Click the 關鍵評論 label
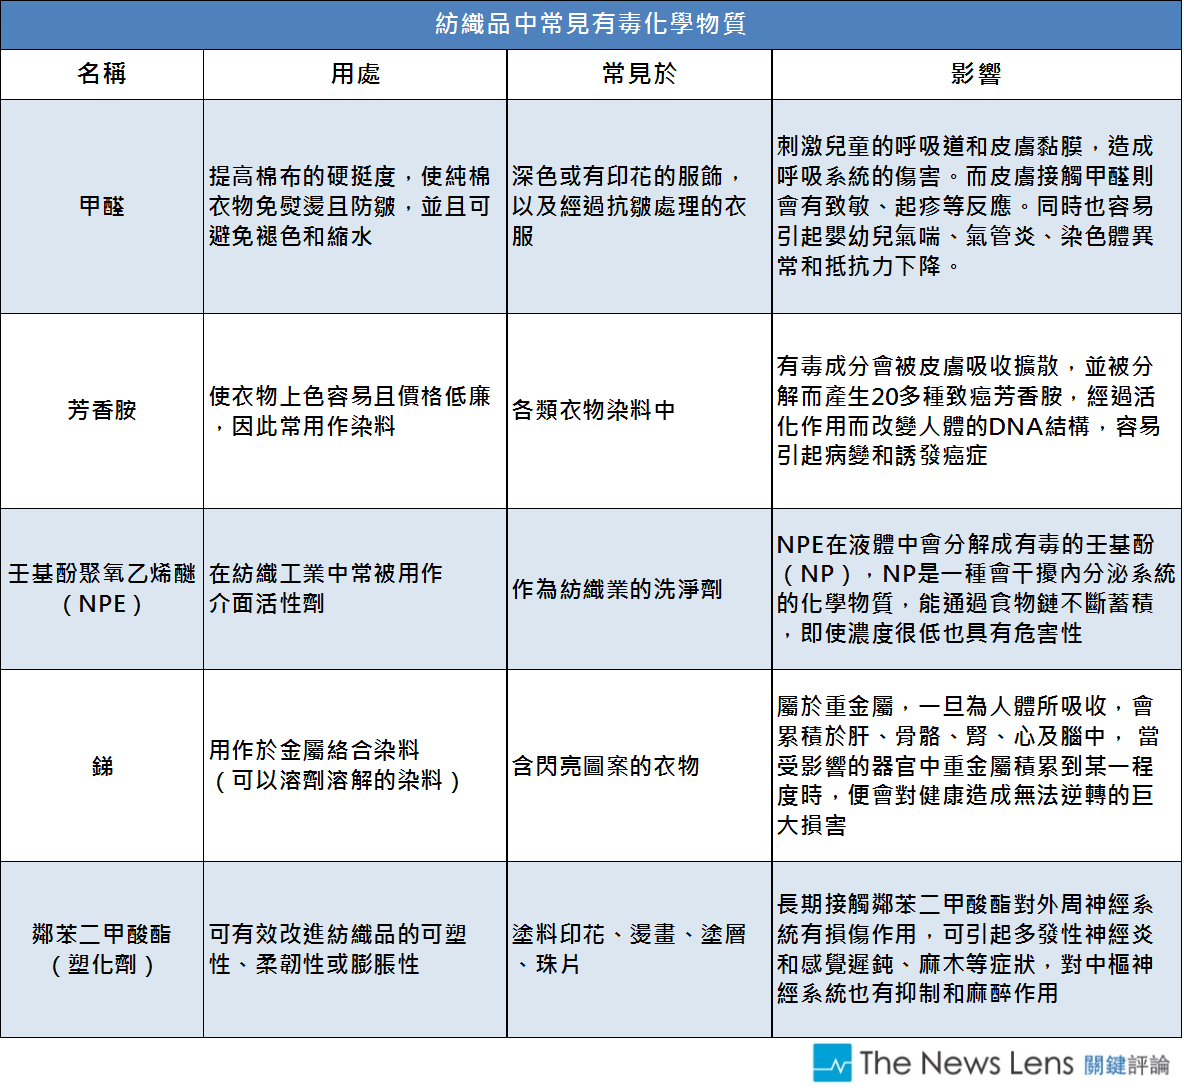1184x1090 pixels. (x=1127, y=1064)
